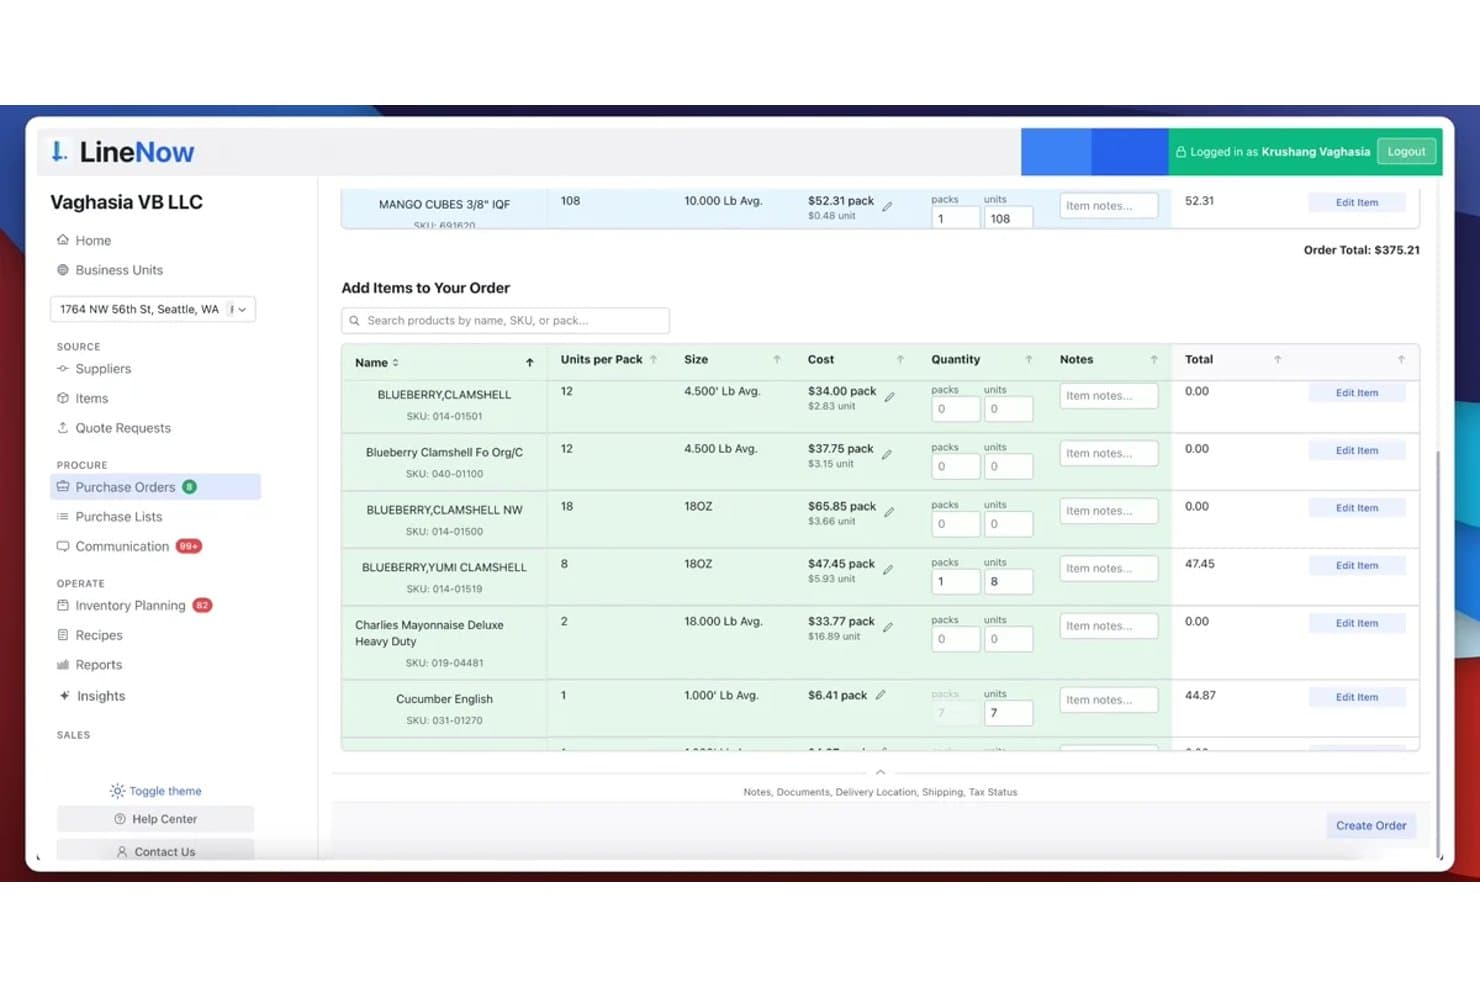Viewport: 1480px width, 987px height.
Task: Click the pencil icon beside $65.85 pack
Action: [889, 512]
